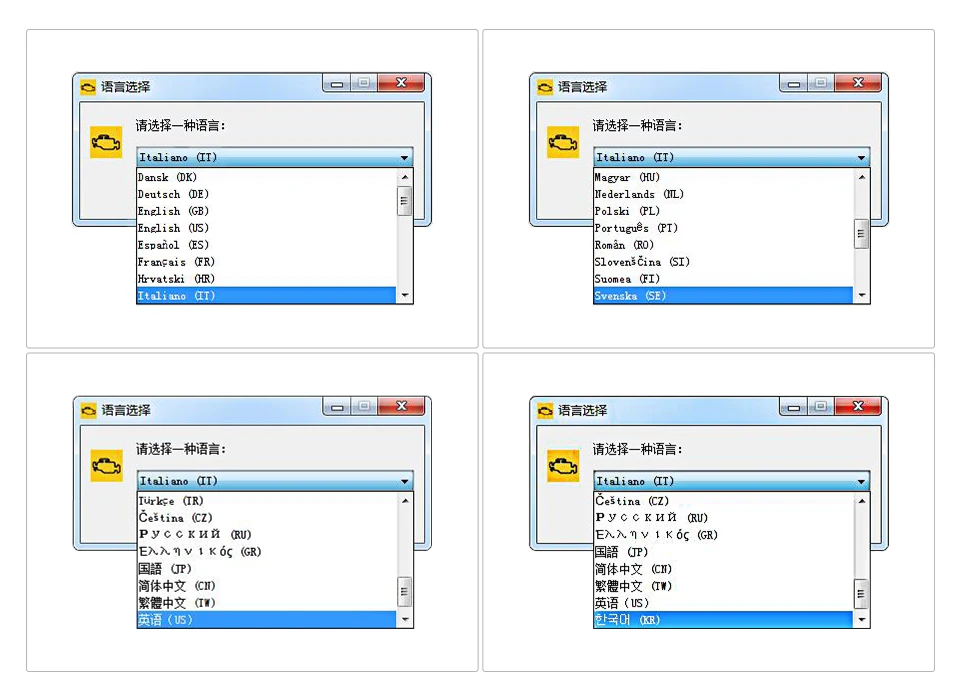
Task: Click engine icon in the Magyar dialog
Action: [x=563, y=142]
